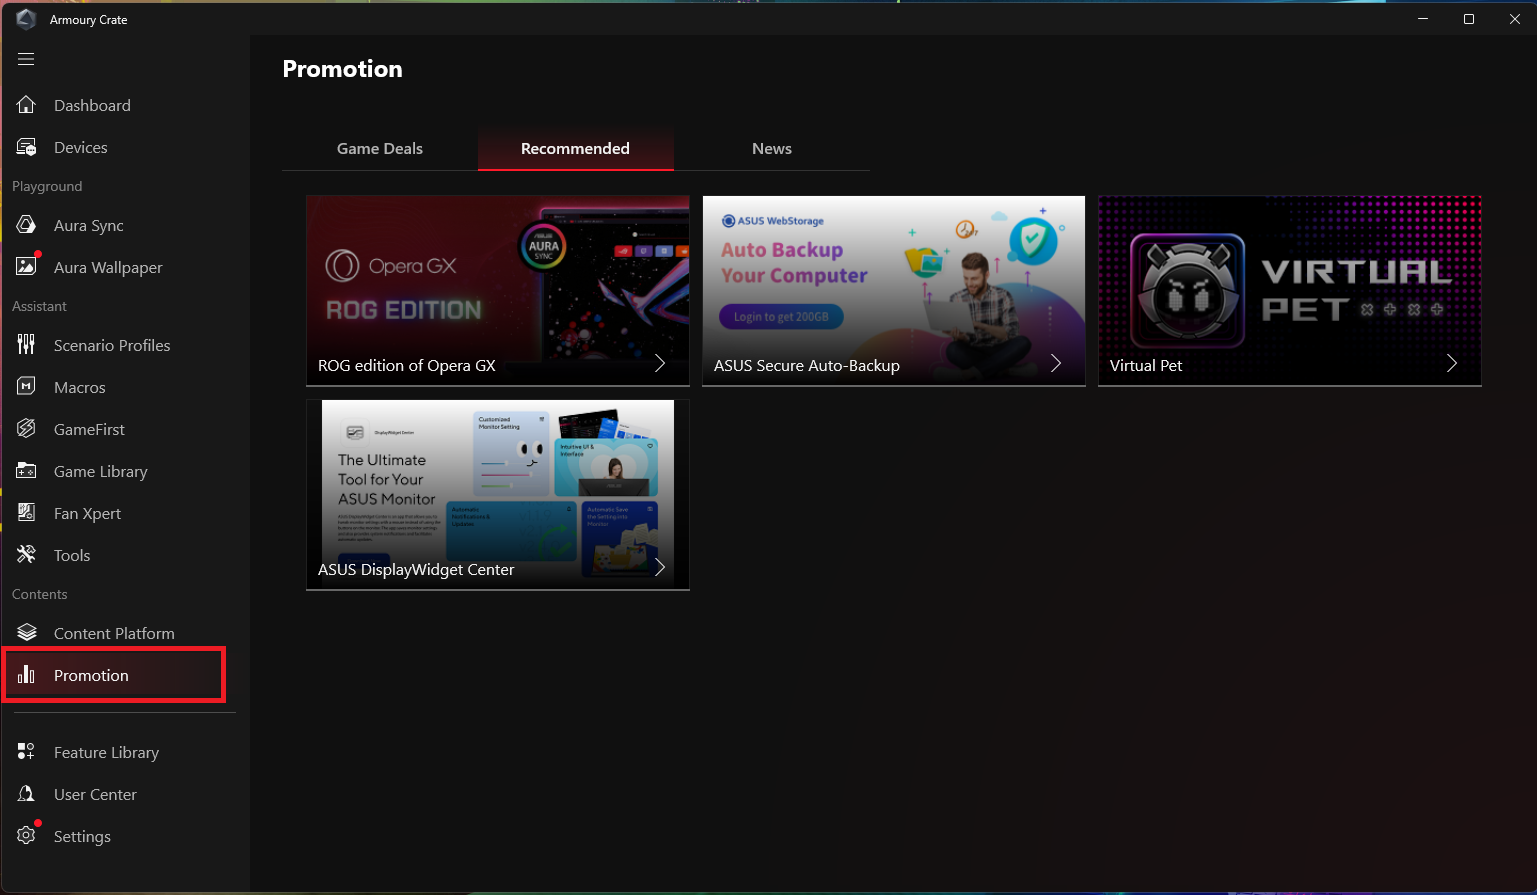Open Aura Sync label in sidebar
The width and height of the screenshot is (1537, 895).
(x=89, y=225)
